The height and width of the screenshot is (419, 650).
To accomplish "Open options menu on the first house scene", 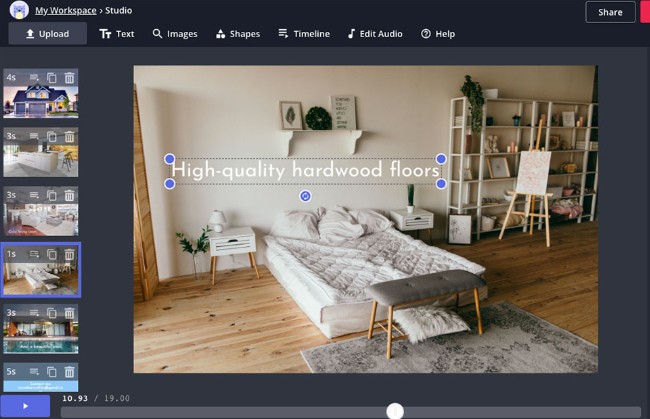I will (x=34, y=77).
